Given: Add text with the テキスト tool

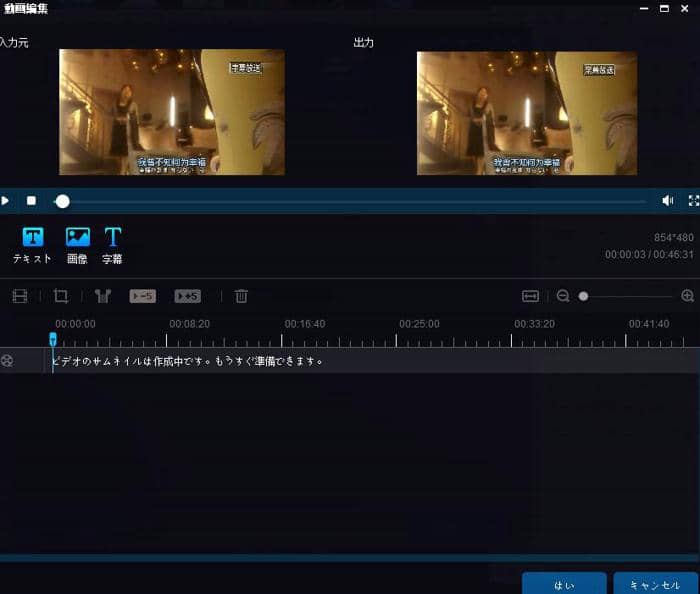Looking at the screenshot, I should (x=33, y=245).
